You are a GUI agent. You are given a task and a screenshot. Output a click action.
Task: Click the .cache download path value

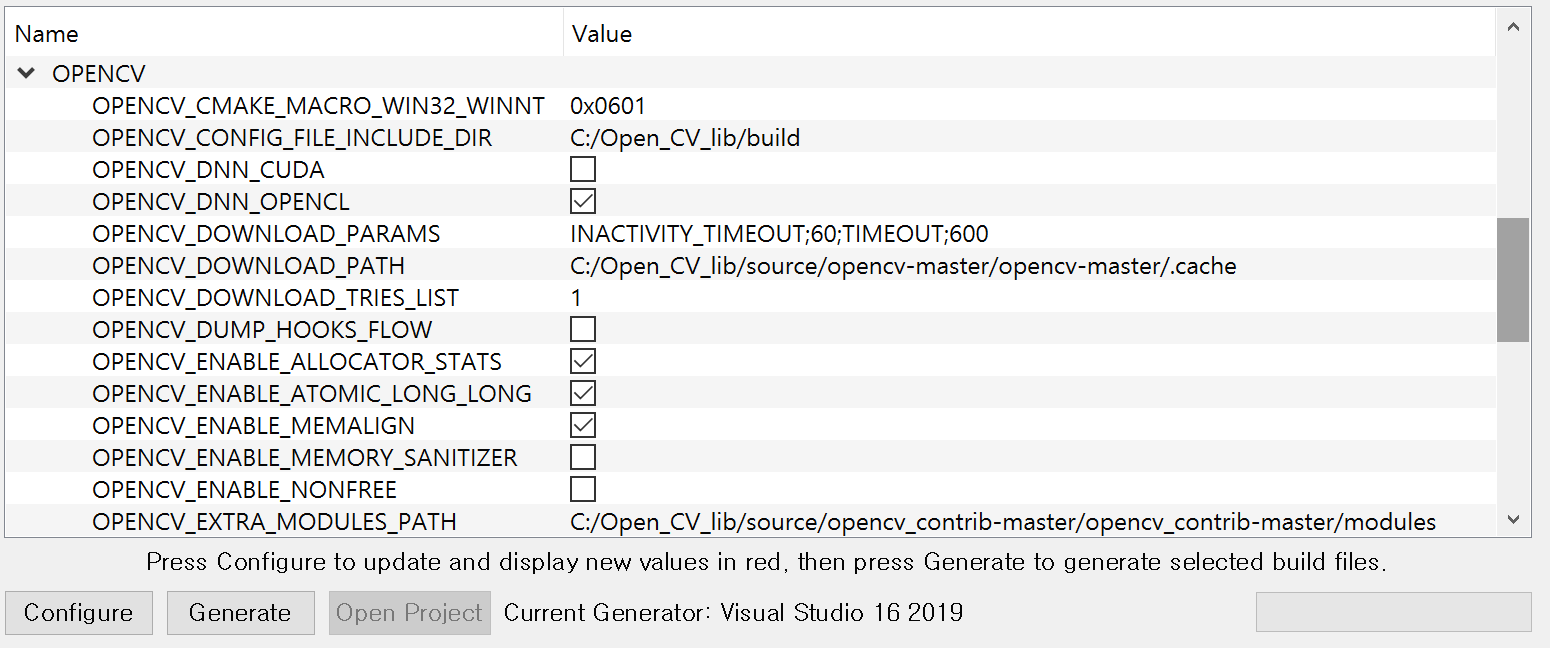point(903,265)
